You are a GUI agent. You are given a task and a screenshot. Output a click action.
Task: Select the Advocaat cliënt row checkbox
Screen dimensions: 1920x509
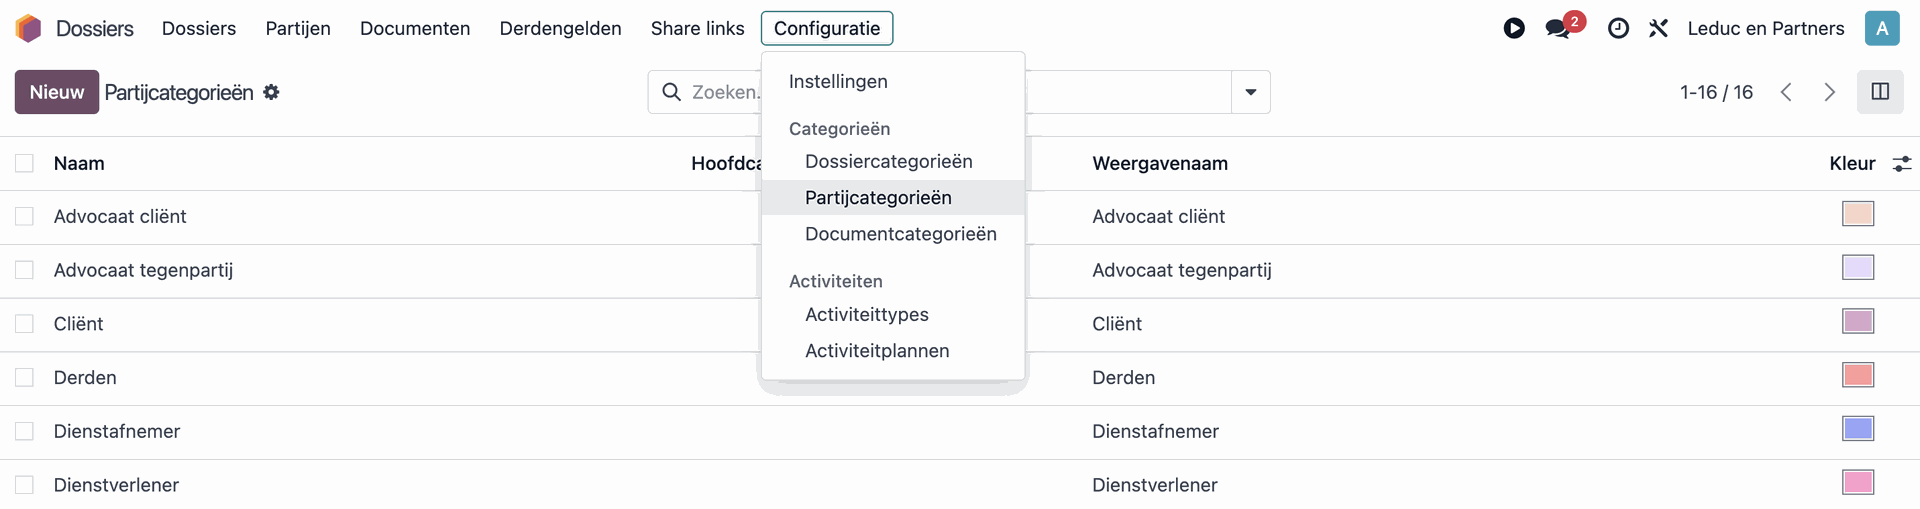point(25,216)
